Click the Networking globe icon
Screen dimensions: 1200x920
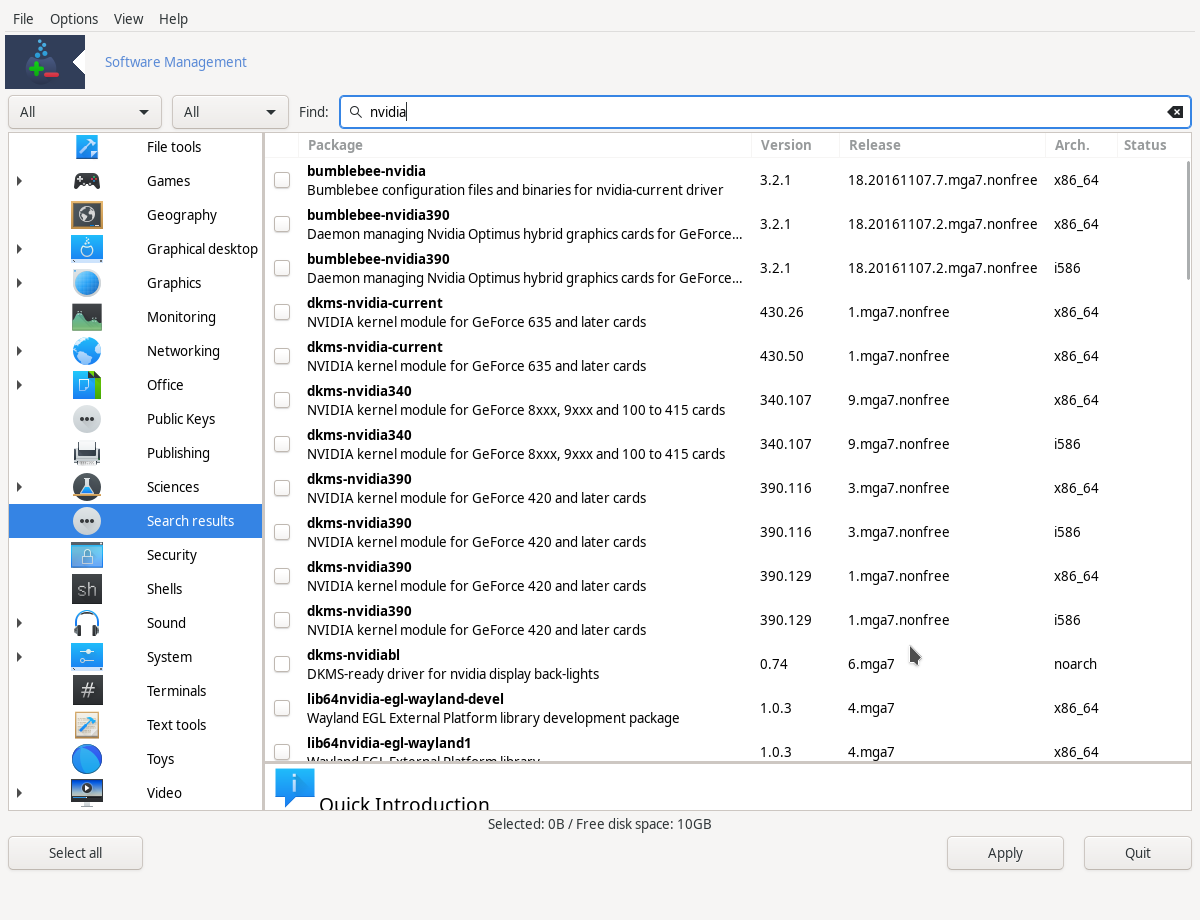87,351
